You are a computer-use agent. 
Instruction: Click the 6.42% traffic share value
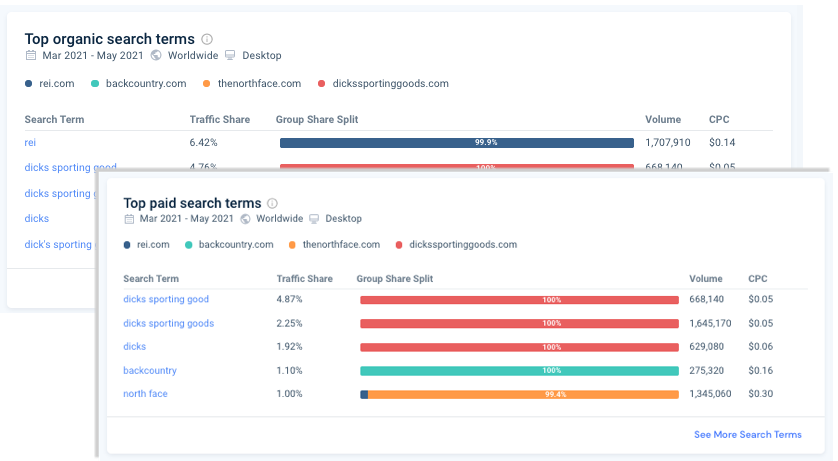[x=203, y=143]
